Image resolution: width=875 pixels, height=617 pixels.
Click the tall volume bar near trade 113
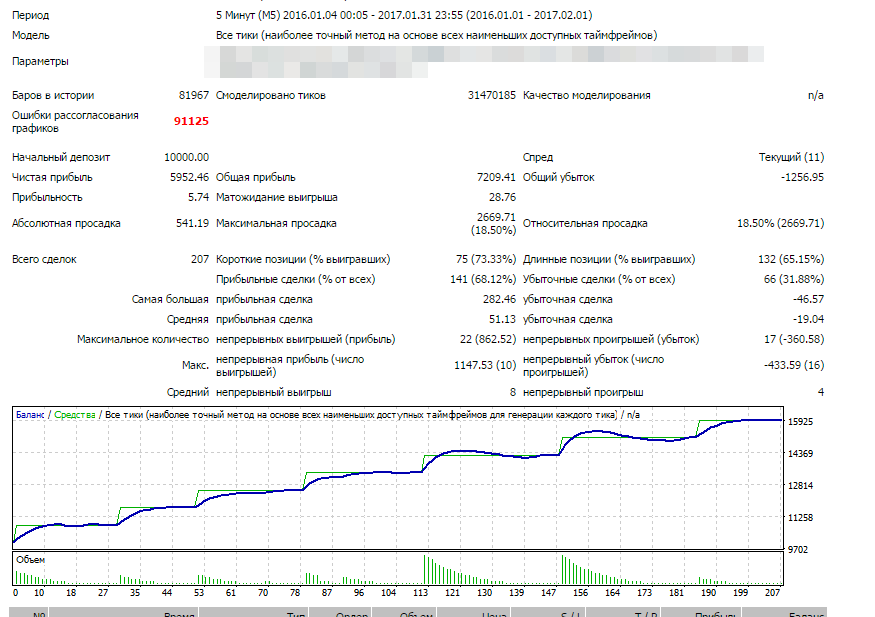pos(425,569)
